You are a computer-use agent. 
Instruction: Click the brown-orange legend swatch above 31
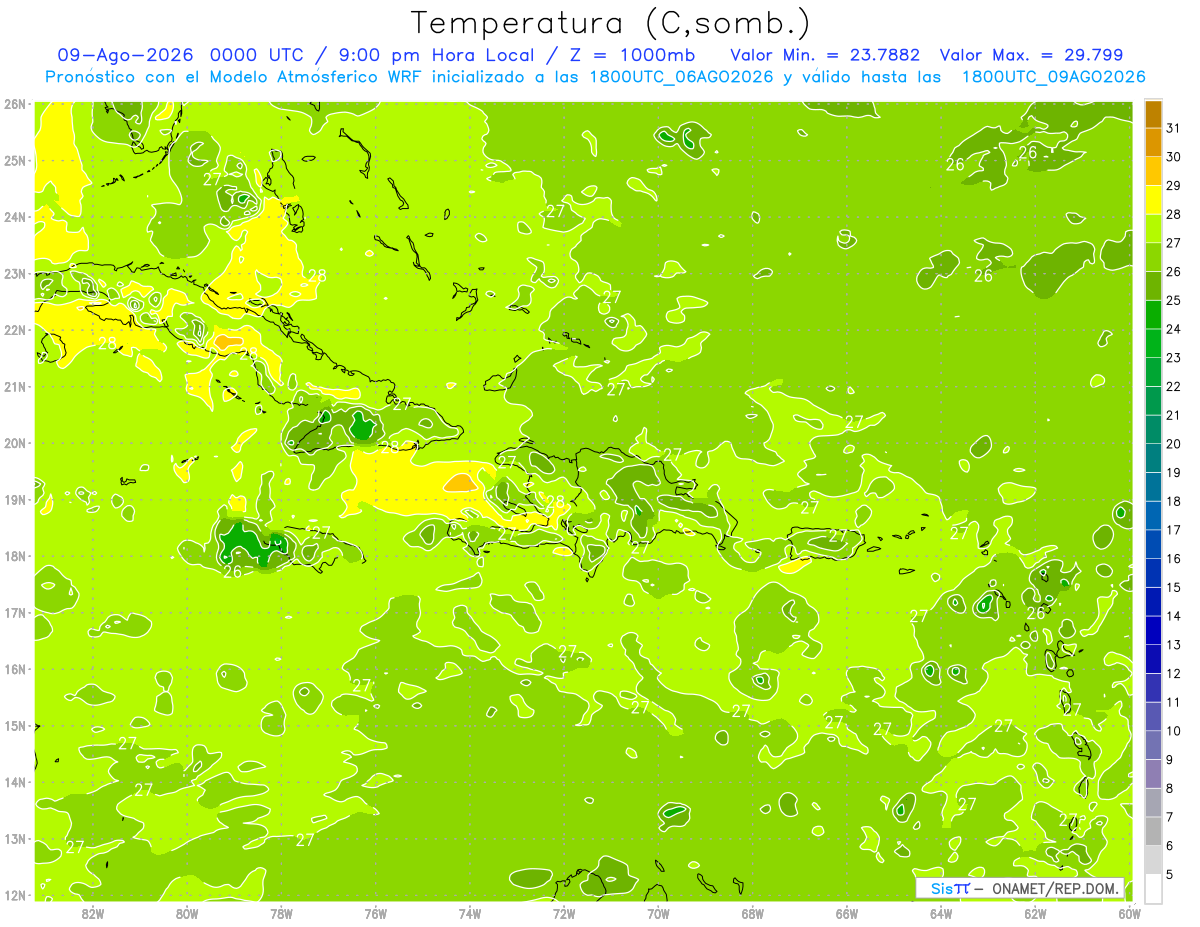(1153, 114)
